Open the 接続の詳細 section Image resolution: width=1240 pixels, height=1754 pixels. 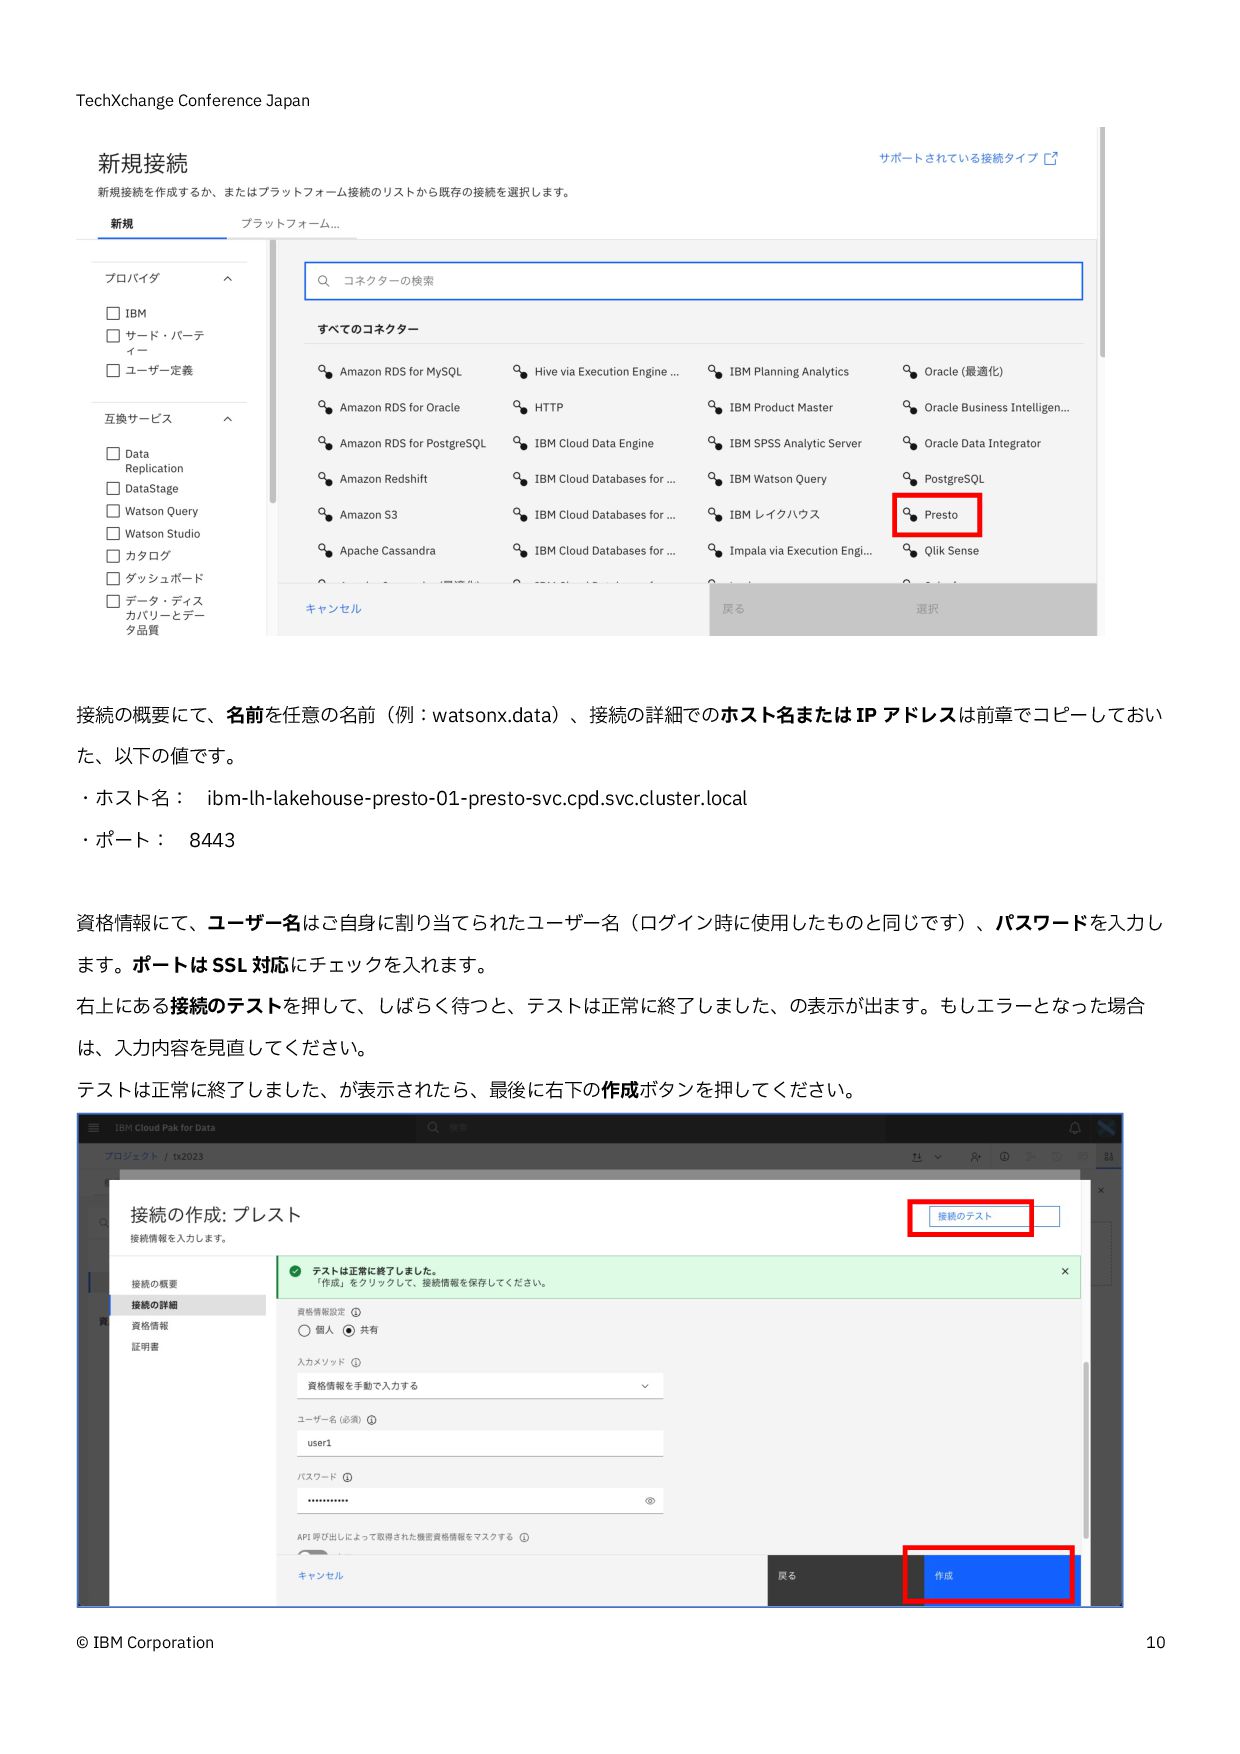(187, 1305)
